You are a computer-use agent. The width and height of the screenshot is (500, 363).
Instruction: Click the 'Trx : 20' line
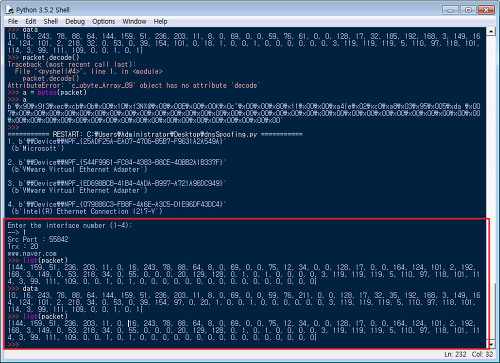tap(23, 246)
